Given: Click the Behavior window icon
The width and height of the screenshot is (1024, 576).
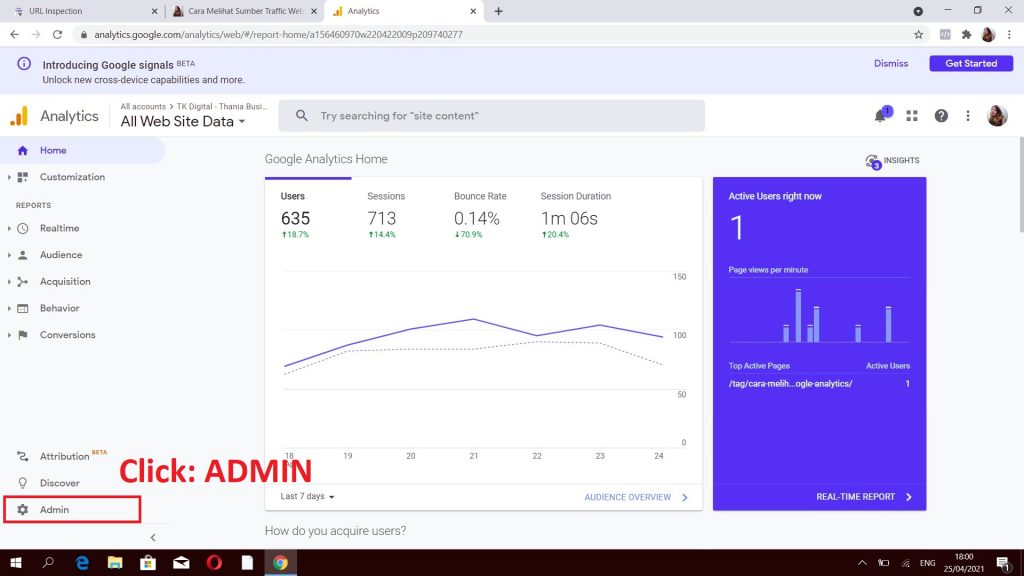Looking at the screenshot, I should pyautogui.click(x=23, y=308).
